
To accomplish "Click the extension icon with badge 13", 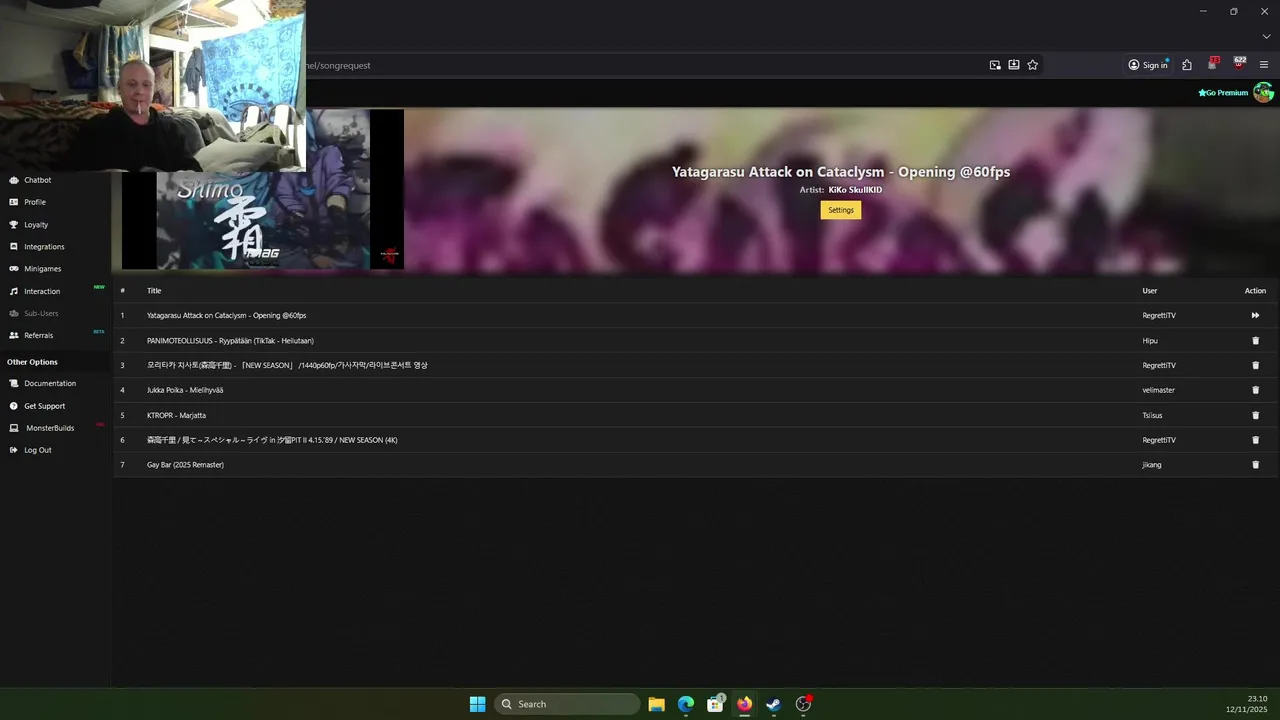I will pos(1213,63).
